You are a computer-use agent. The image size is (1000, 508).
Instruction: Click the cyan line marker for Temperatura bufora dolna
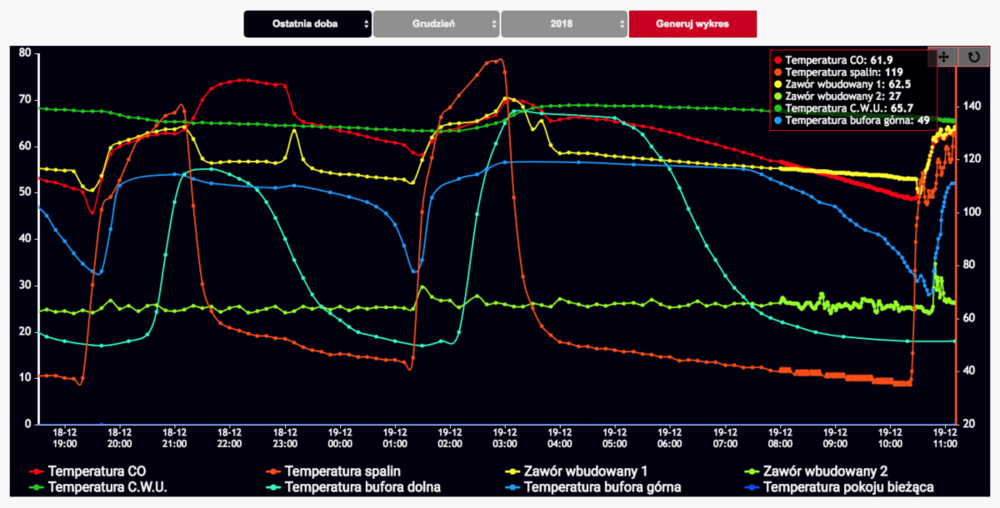(273, 488)
